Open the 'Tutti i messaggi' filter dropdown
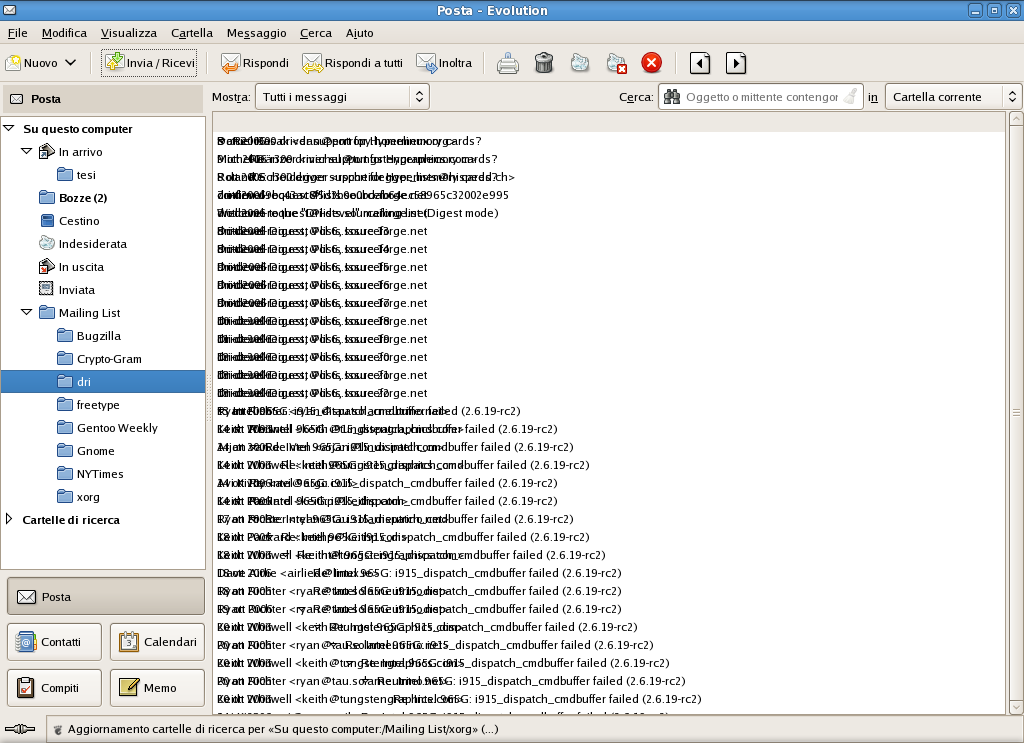The height and width of the screenshot is (744, 1024). click(x=342, y=97)
